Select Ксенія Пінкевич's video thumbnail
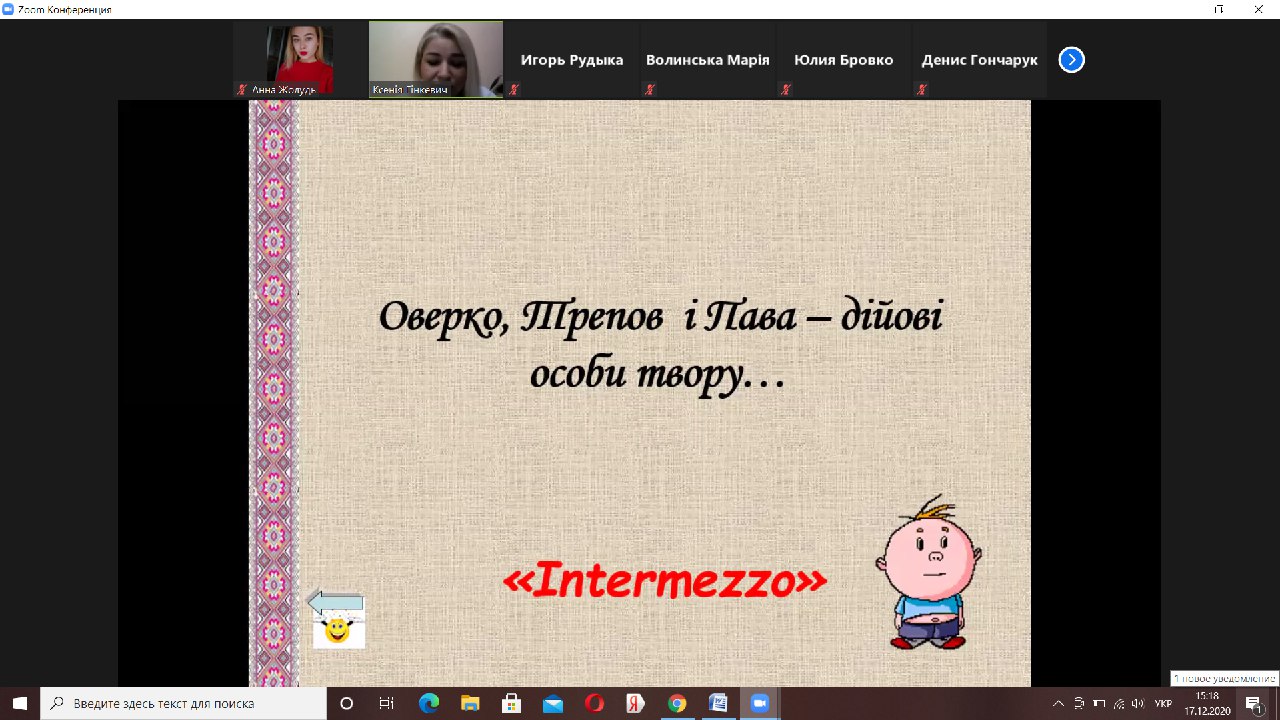This screenshot has width=1280, height=720. (435, 59)
